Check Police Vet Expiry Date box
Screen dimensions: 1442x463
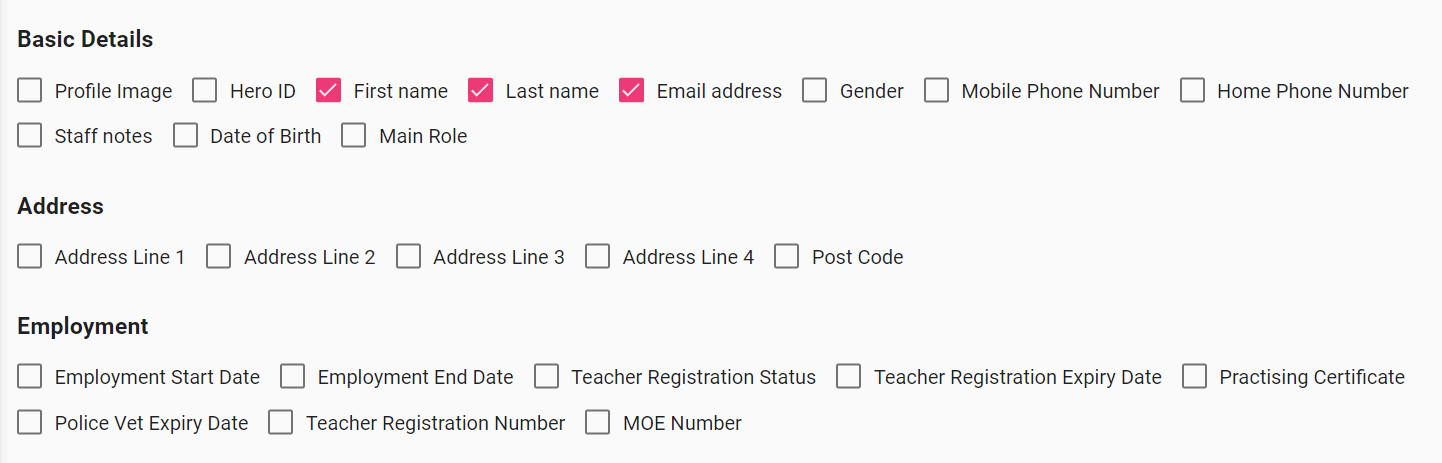pos(30,423)
